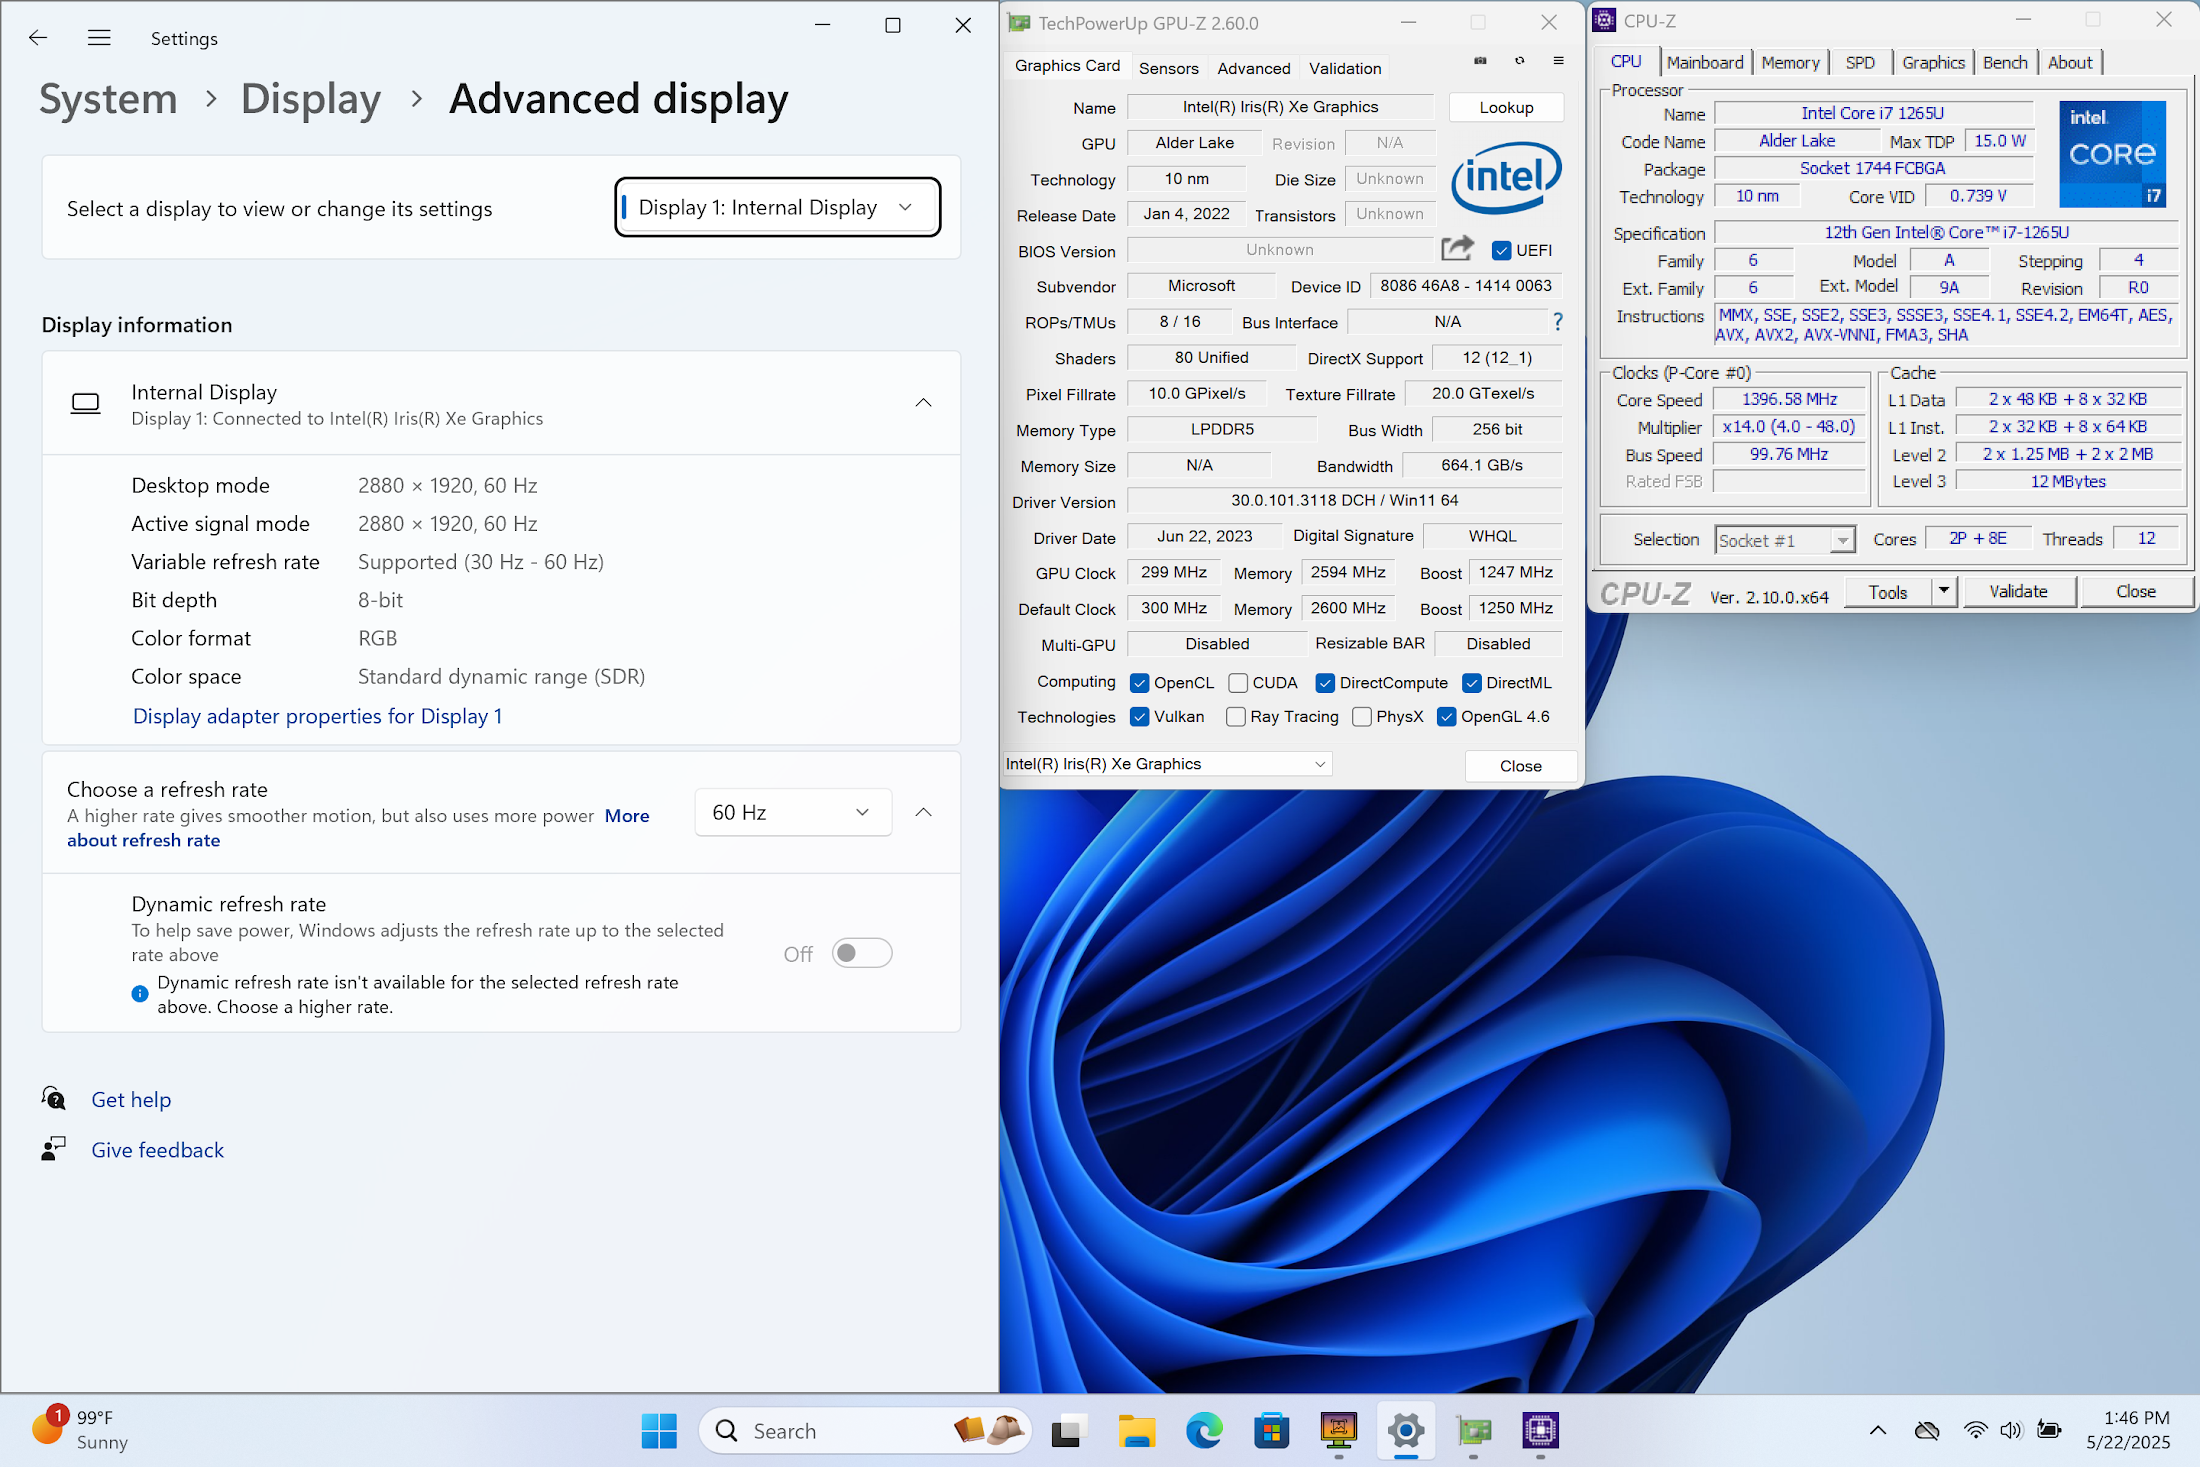Open the Settings hamburger navigation menu
The image size is (2200, 1467).
click(98, 38)
